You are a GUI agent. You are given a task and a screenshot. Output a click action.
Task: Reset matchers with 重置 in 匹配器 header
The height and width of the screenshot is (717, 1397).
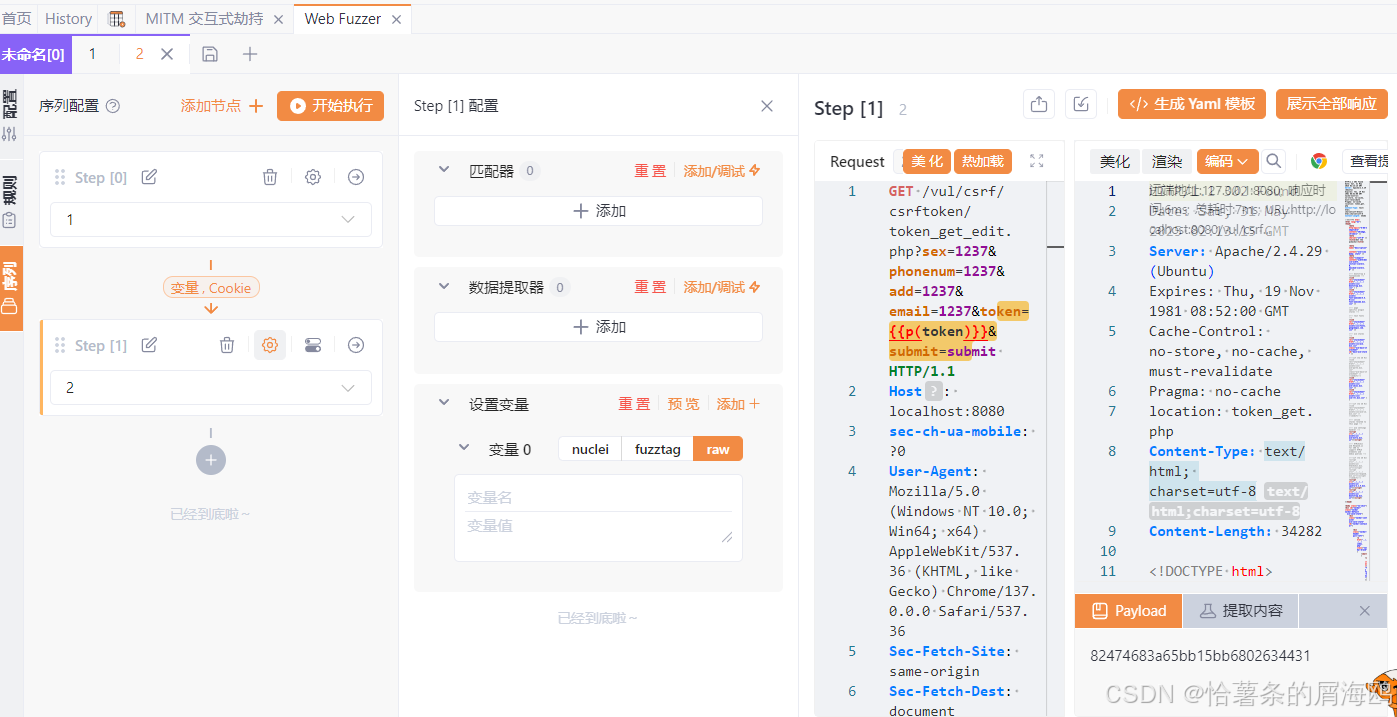pyautogui.click(x=650, y=171)
